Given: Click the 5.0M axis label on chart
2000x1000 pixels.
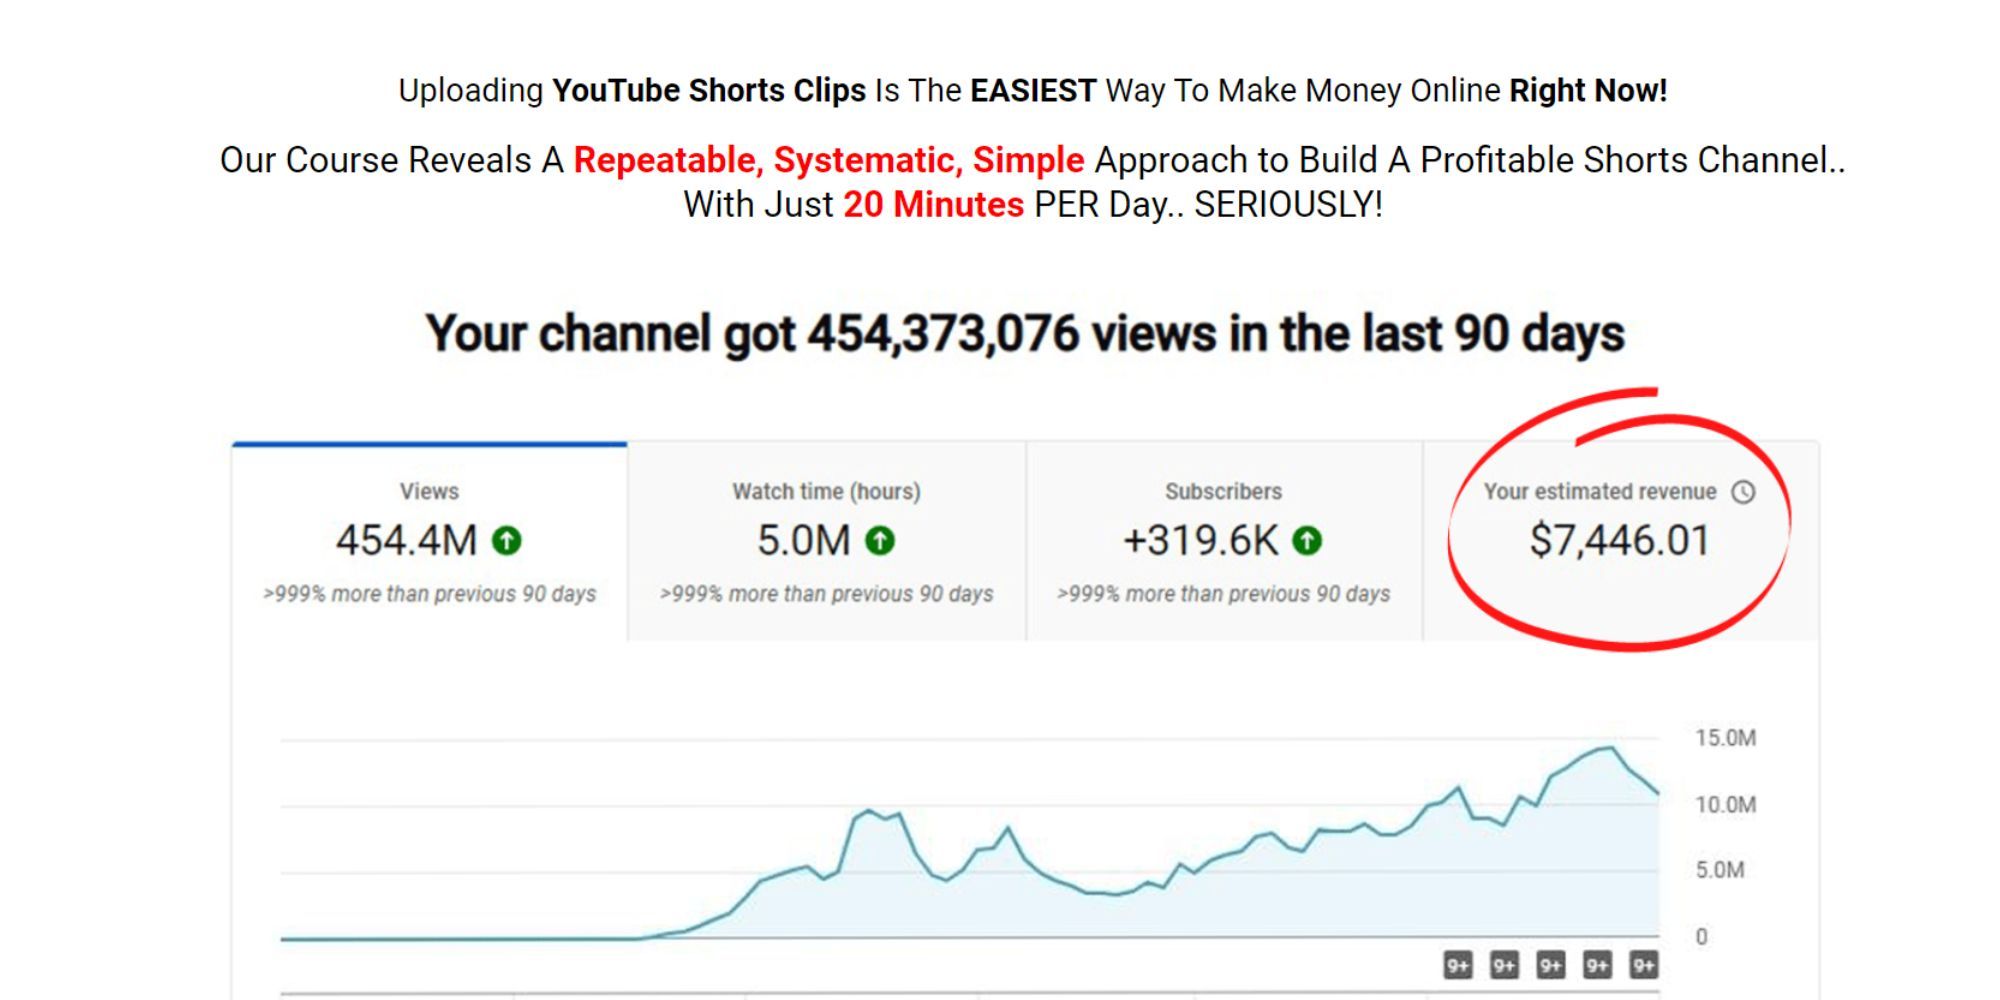Looking at the screenshot, I should click(1720, 870).
